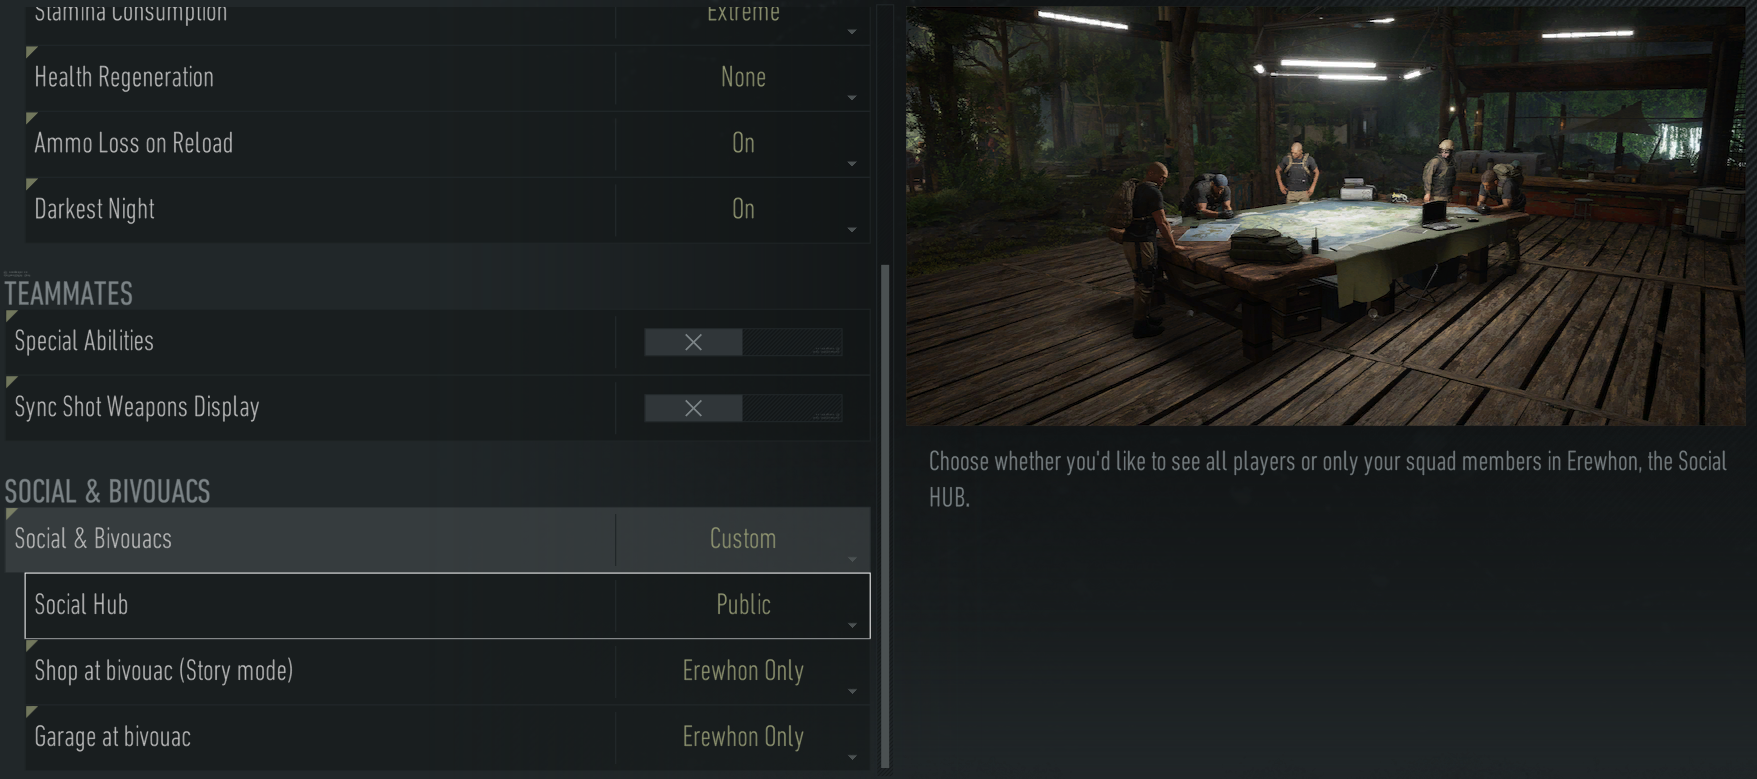Click the Erewhon planning table preview image

pos(1326,216)
